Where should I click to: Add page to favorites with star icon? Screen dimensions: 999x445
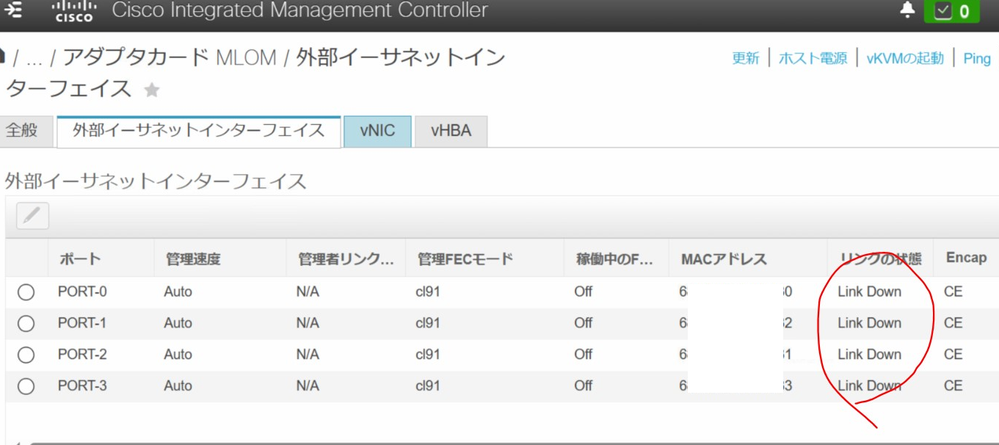(x=152, y=90)
